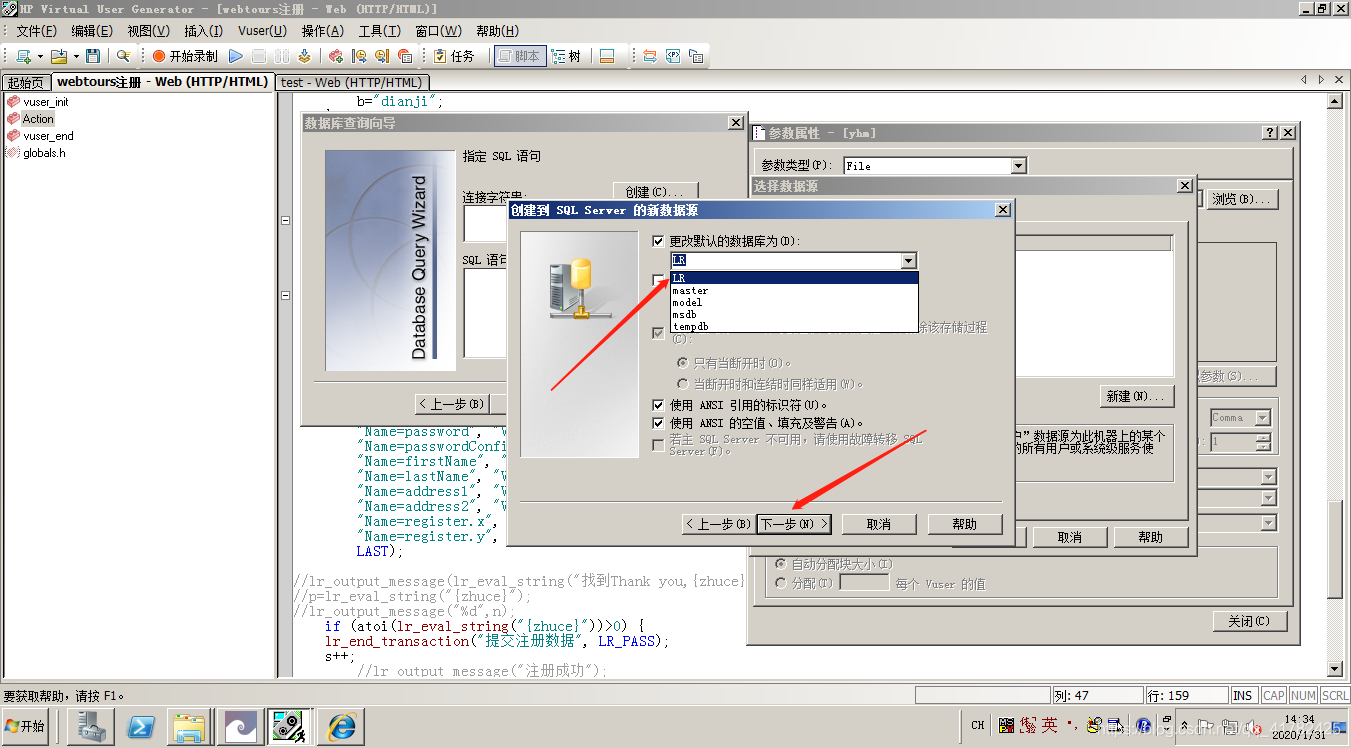1351x748 pixels.
Task: Switch to the 起始页 tab
Action: coord(25,82)
